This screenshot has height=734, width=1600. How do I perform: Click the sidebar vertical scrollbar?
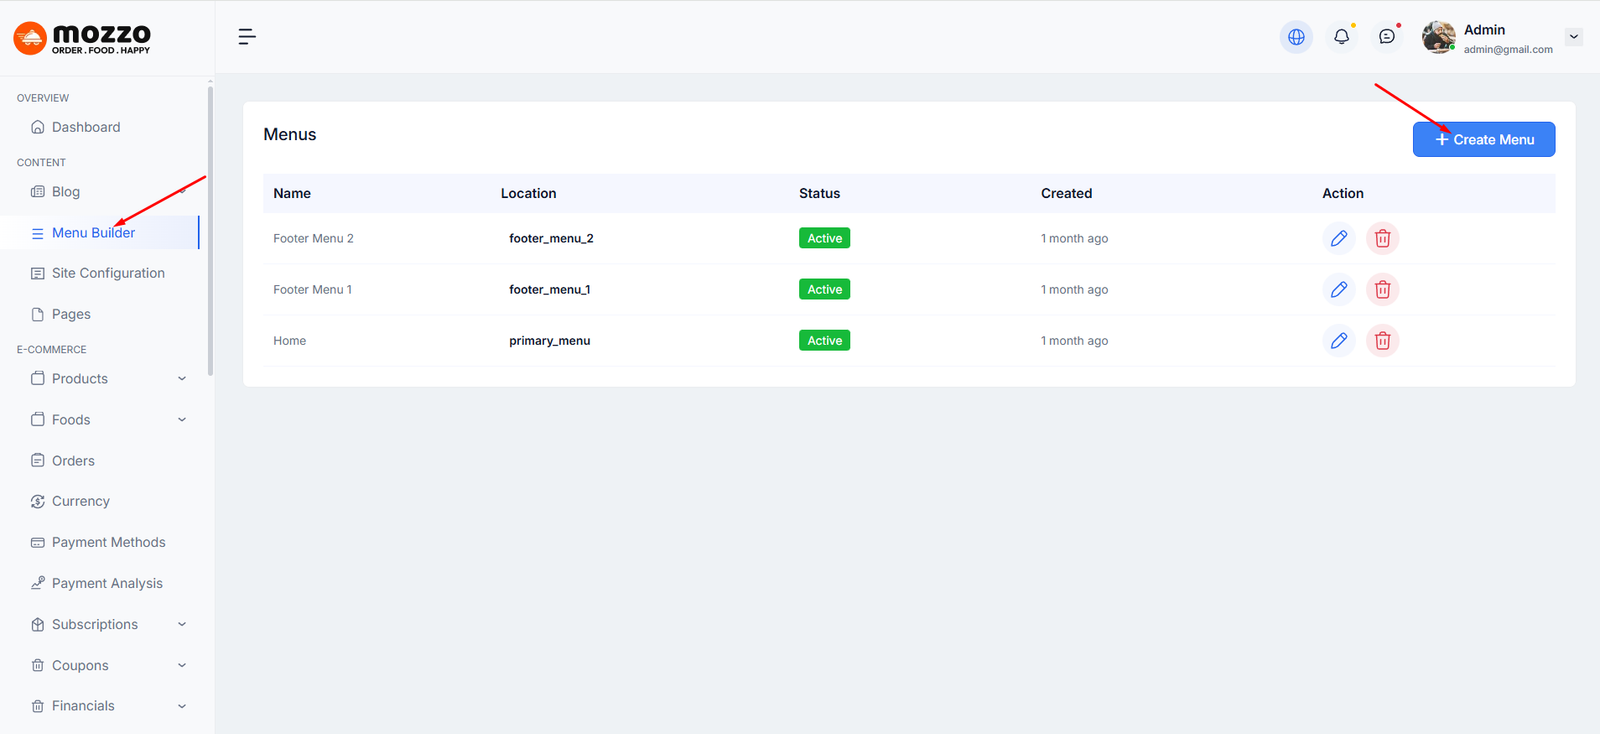[210, 230]
